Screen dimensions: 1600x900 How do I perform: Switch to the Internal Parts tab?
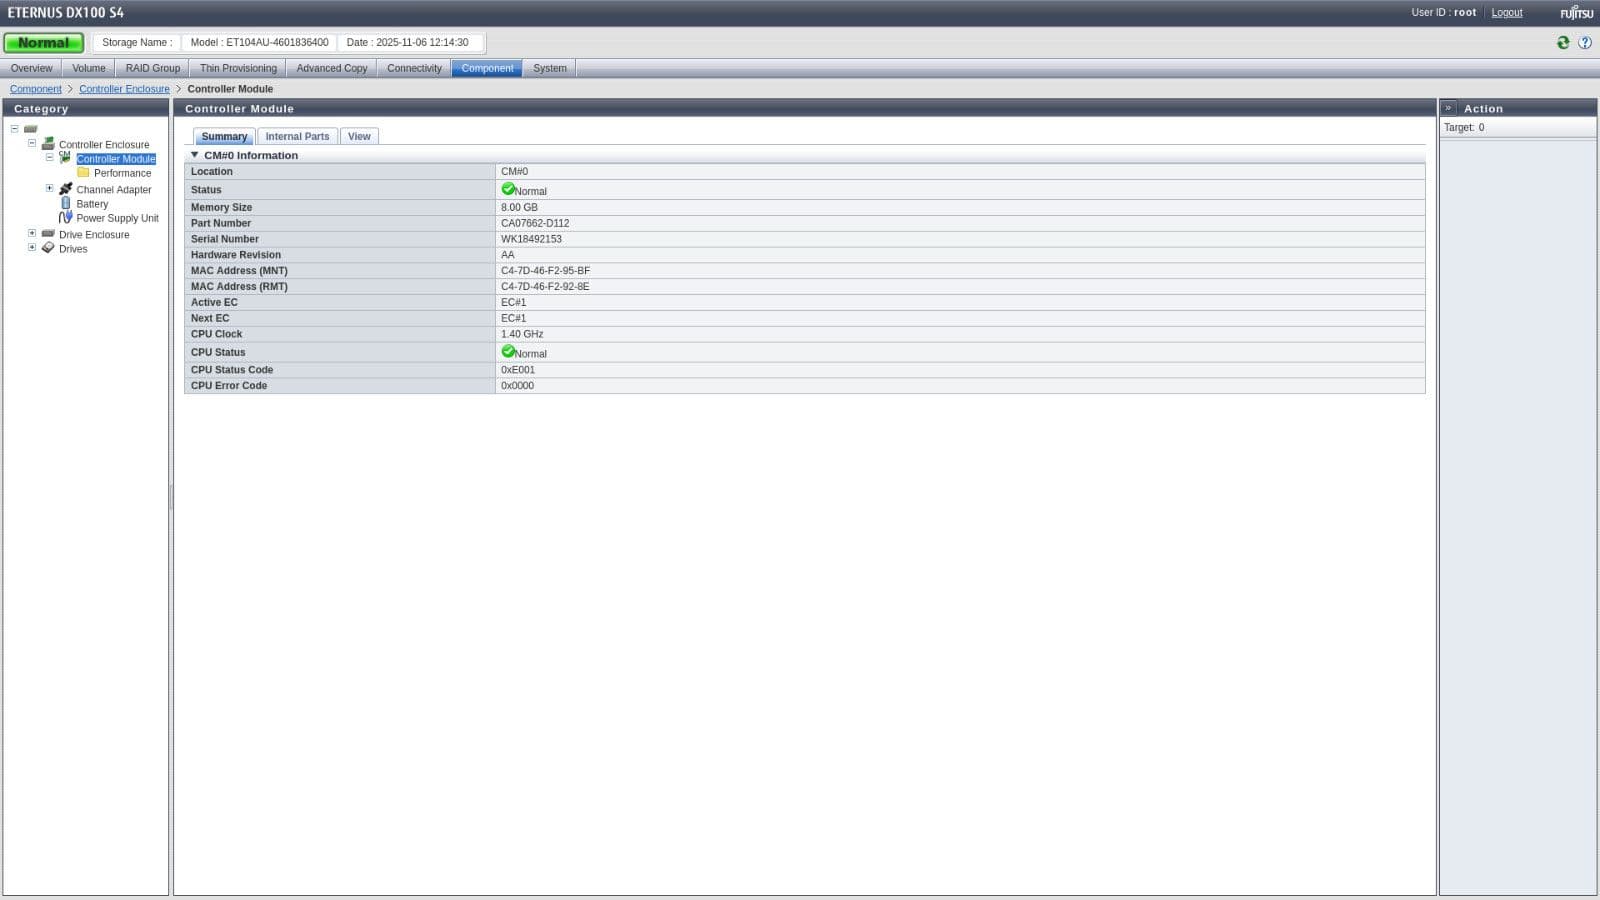pyautogui.click(x=297, y=136)
